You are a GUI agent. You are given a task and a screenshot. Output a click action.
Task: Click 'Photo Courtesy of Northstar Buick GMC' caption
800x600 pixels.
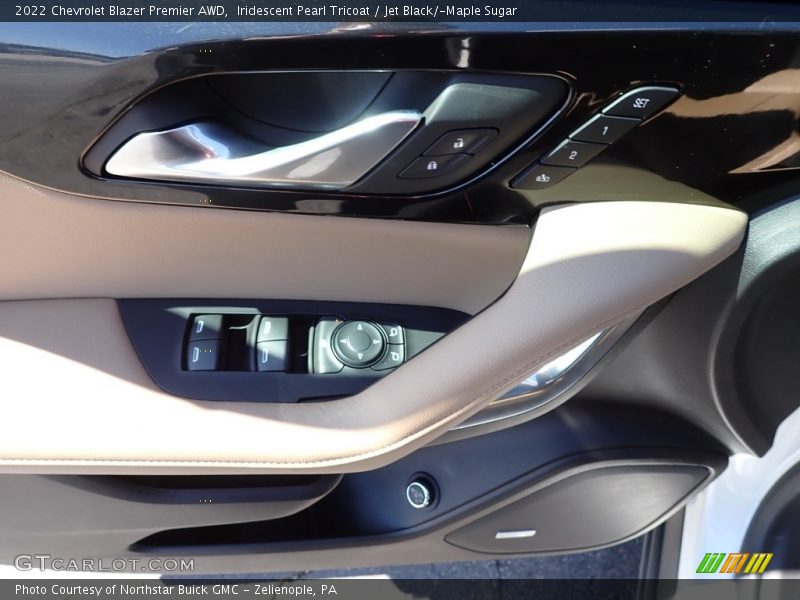point(127,590)
